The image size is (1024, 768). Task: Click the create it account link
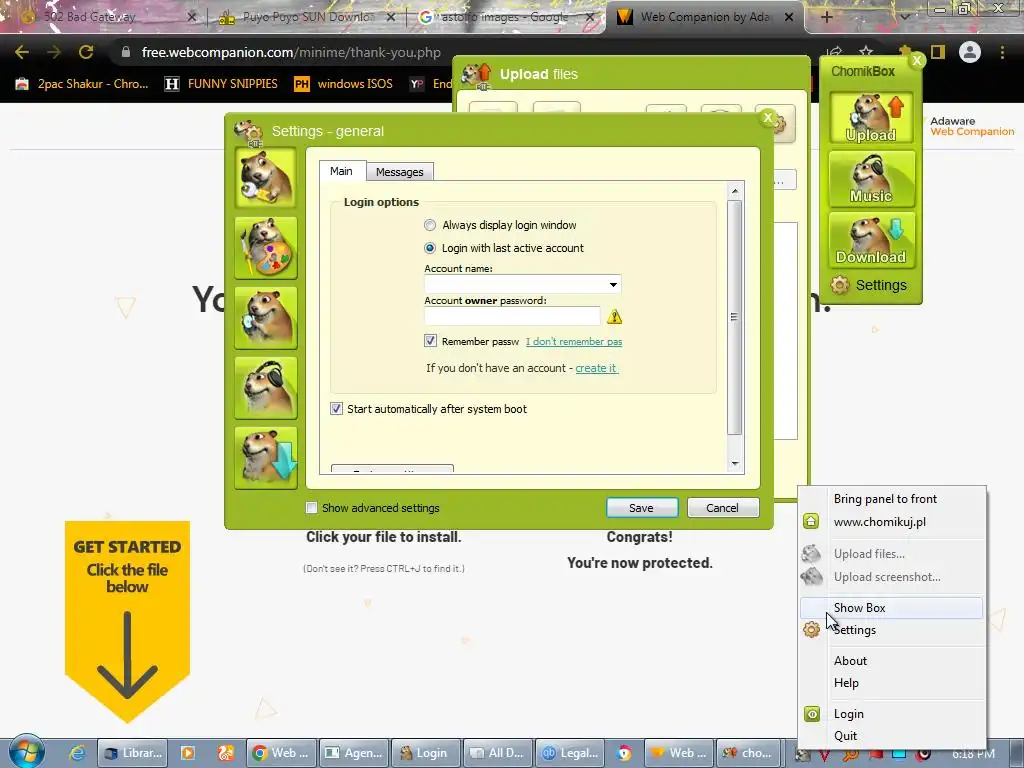point(596,368)
